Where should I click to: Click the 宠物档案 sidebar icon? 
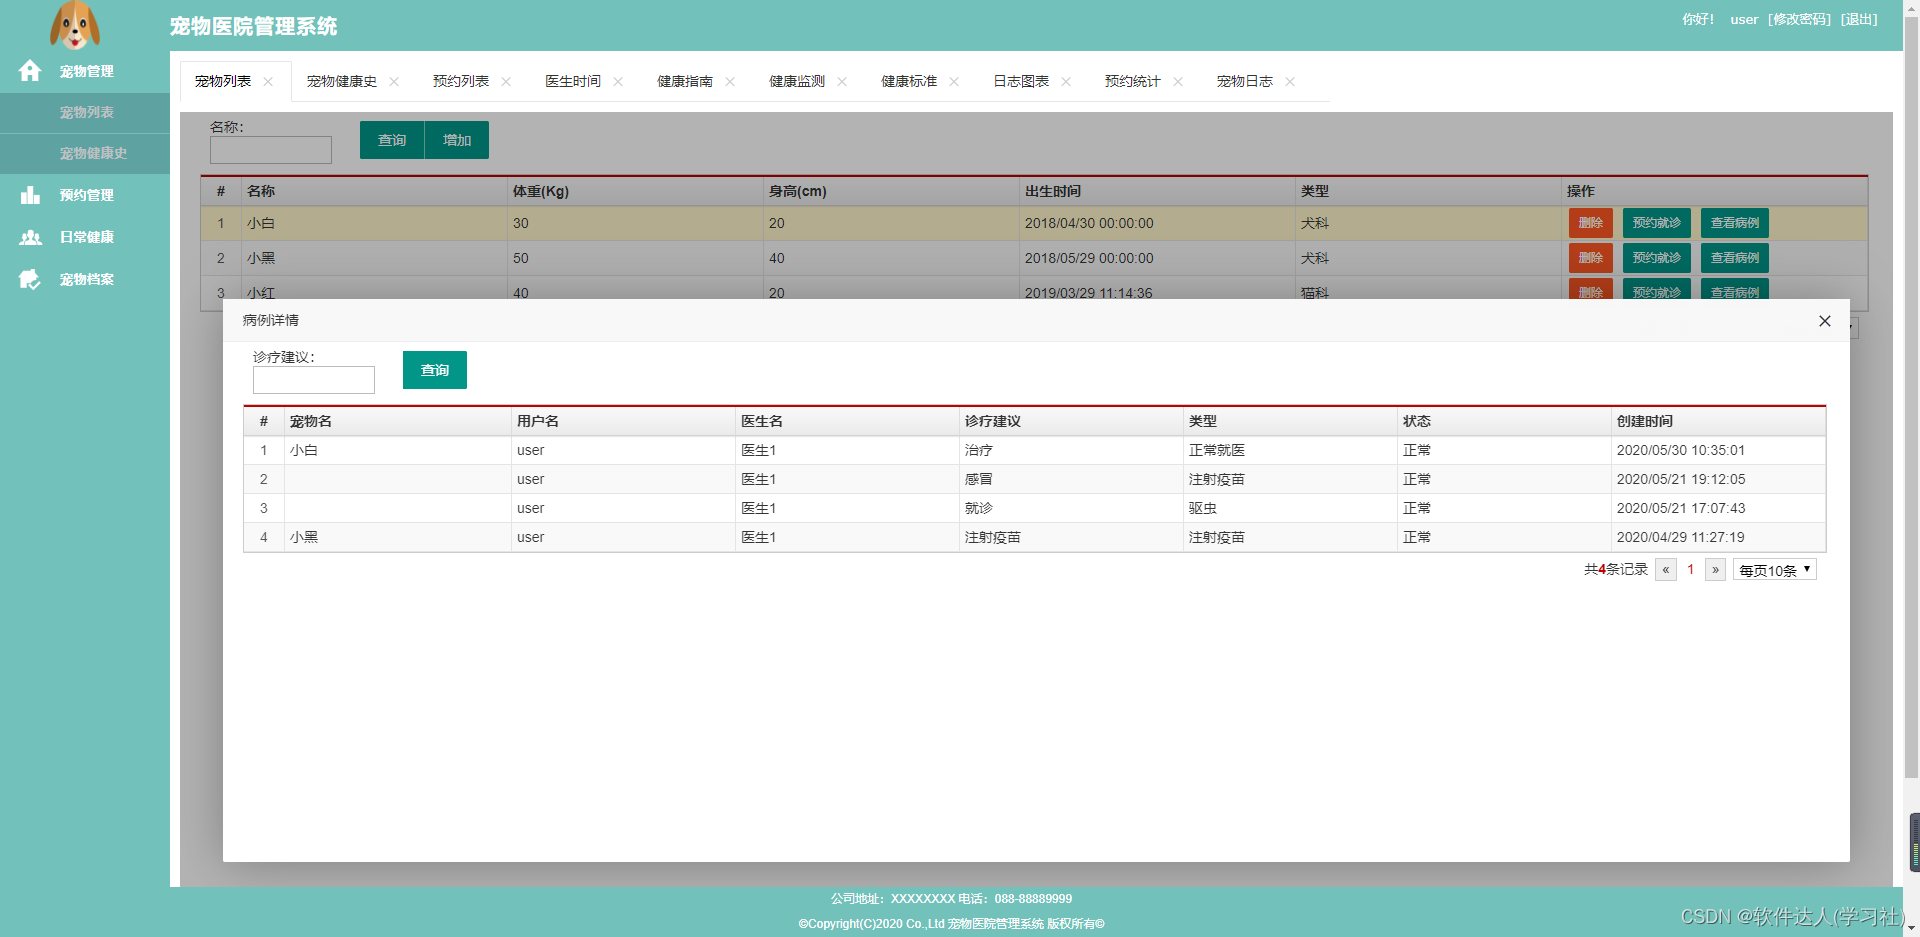30,279
